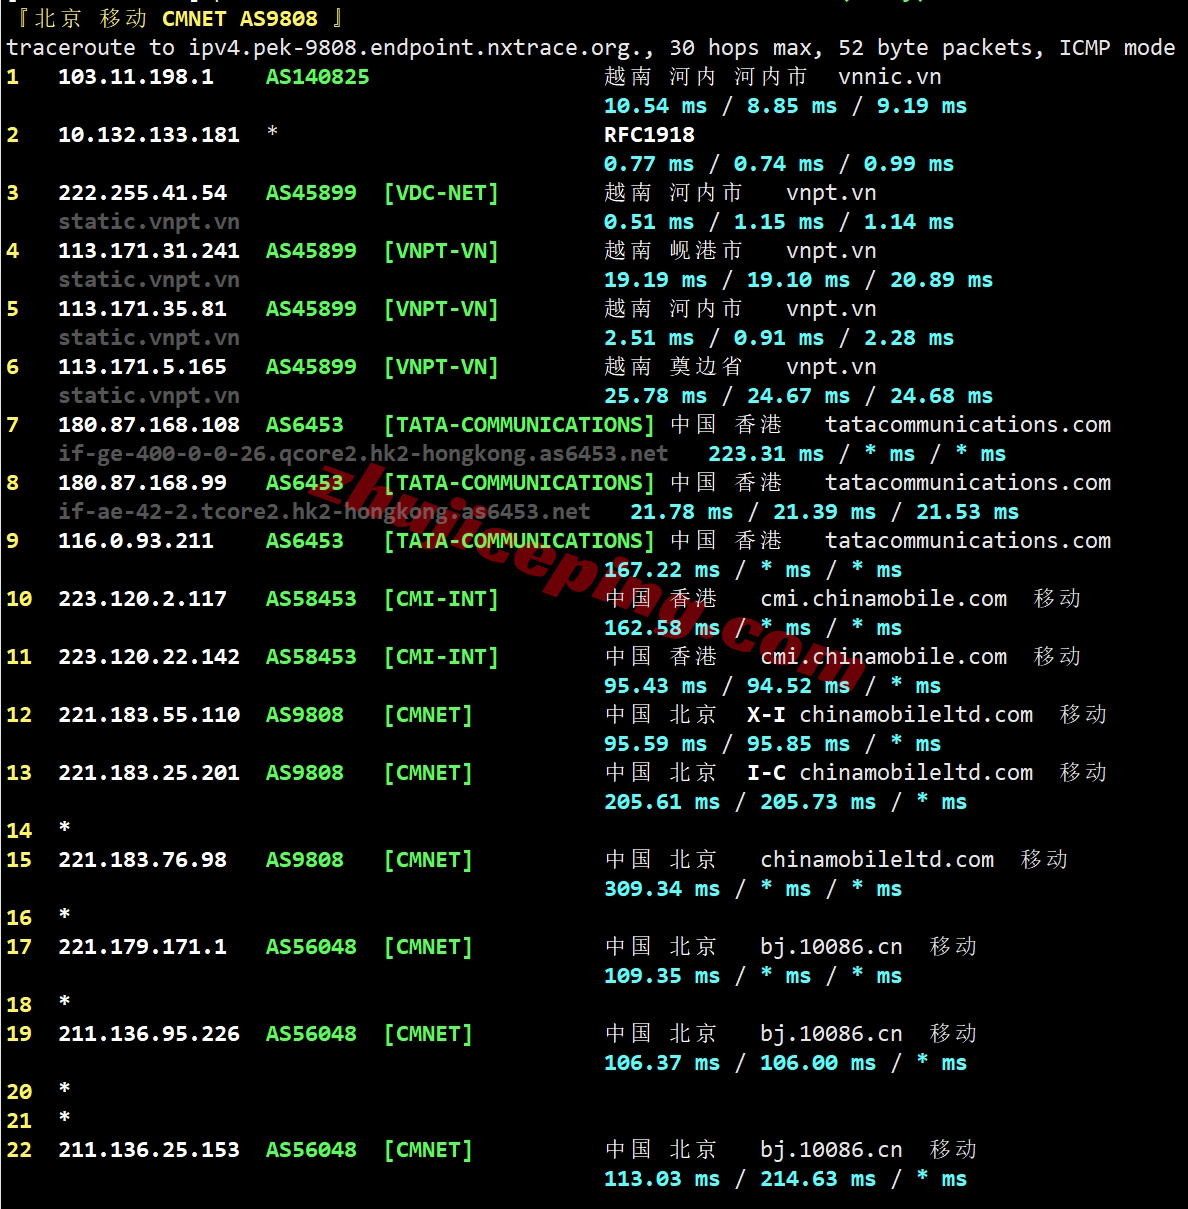
Task: Select the IP 113.171.35.81
Action: pos(143,309)
